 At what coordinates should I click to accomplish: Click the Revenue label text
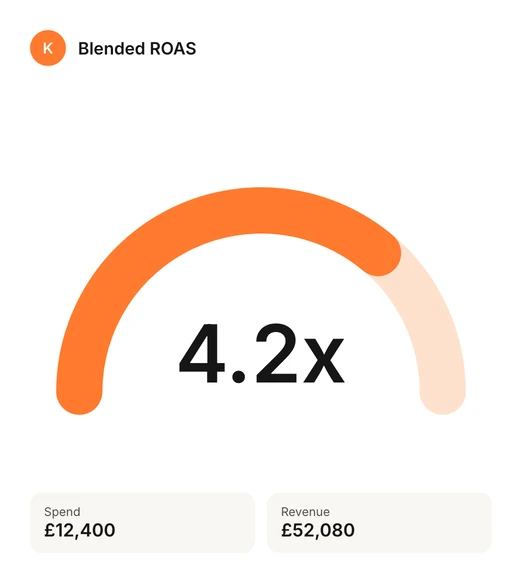pyautogui.click(x=305, y=512)
